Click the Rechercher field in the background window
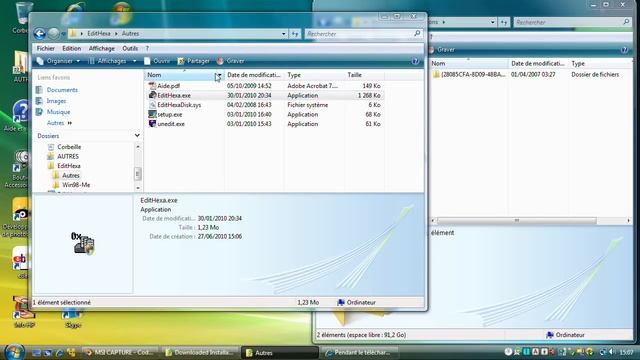Viewport: 640px width, 360px height. [x=567, y=22]
